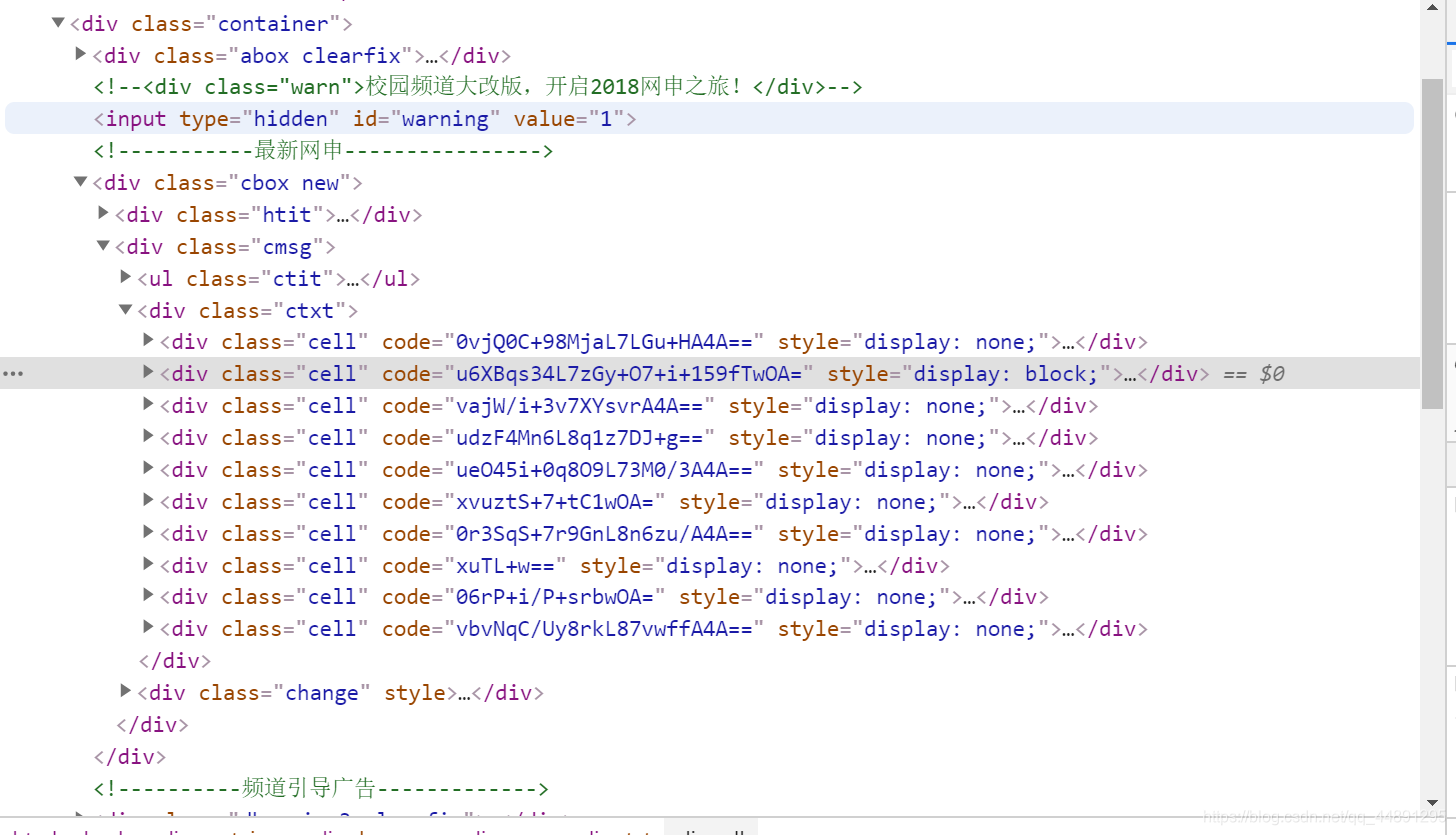Click the ellipsis inside the ul "ctit"
Viewport: 1456px width, 835px height.
tap(352, 279)
